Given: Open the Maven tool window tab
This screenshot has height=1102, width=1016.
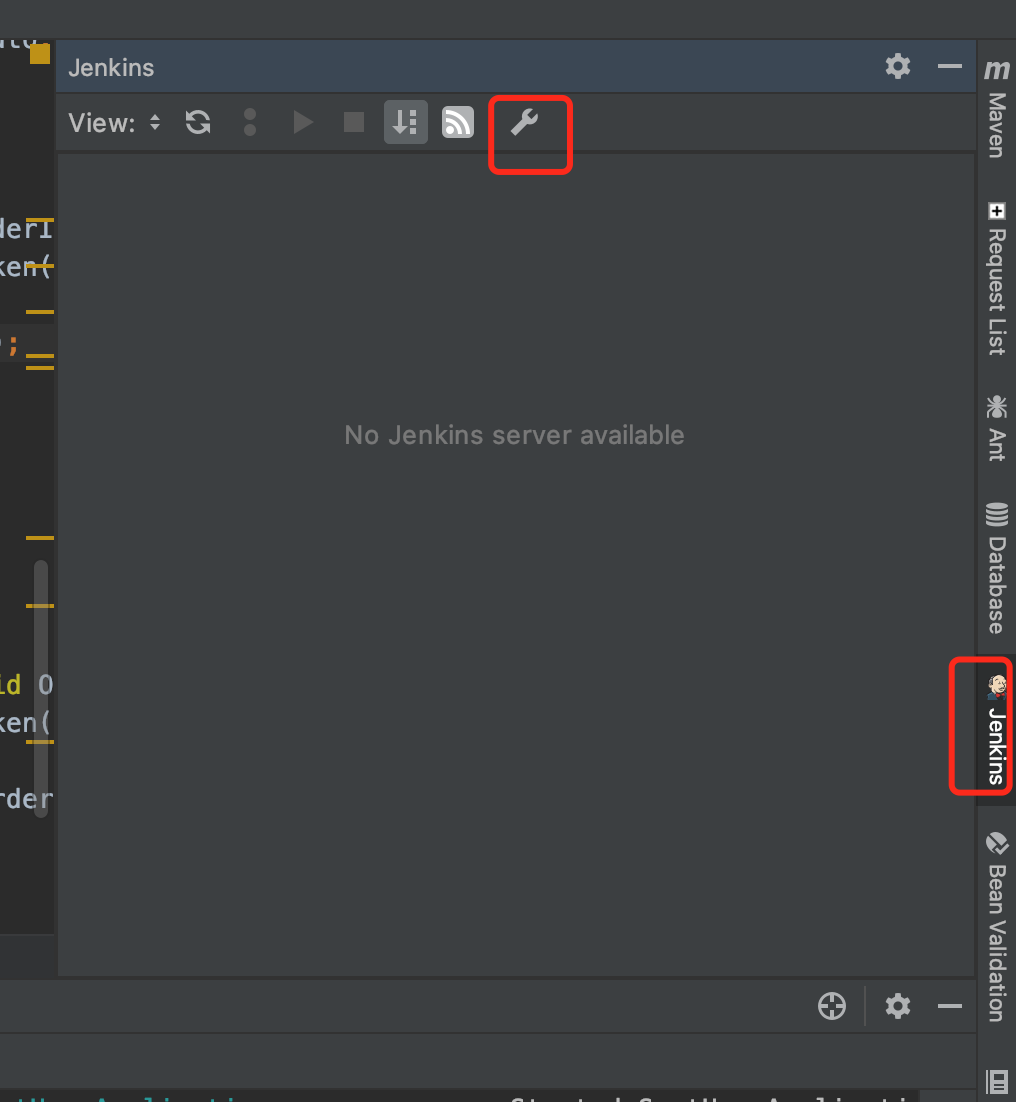Looking at the screenshot, I should click(x=996, y=107).
